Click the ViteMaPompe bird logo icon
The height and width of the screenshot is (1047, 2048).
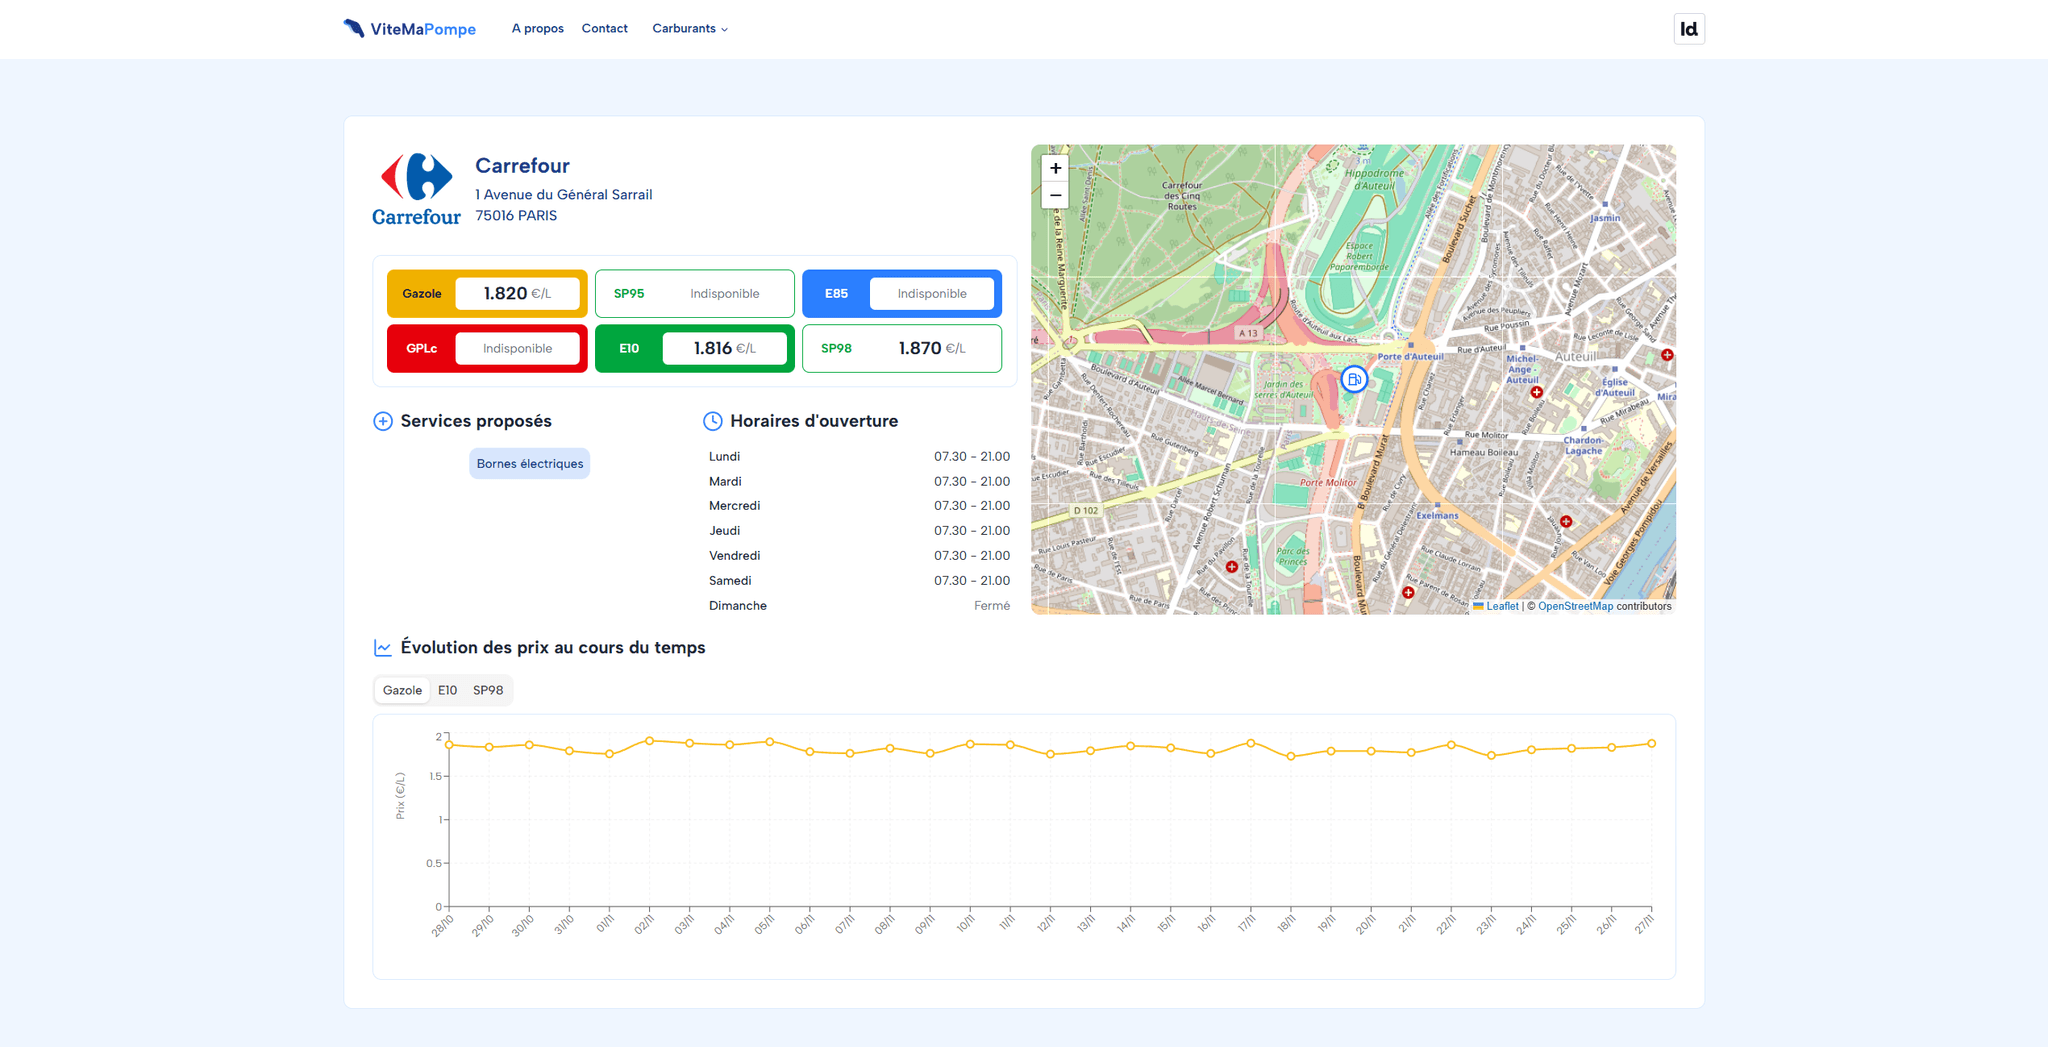[x=354, y=28]
